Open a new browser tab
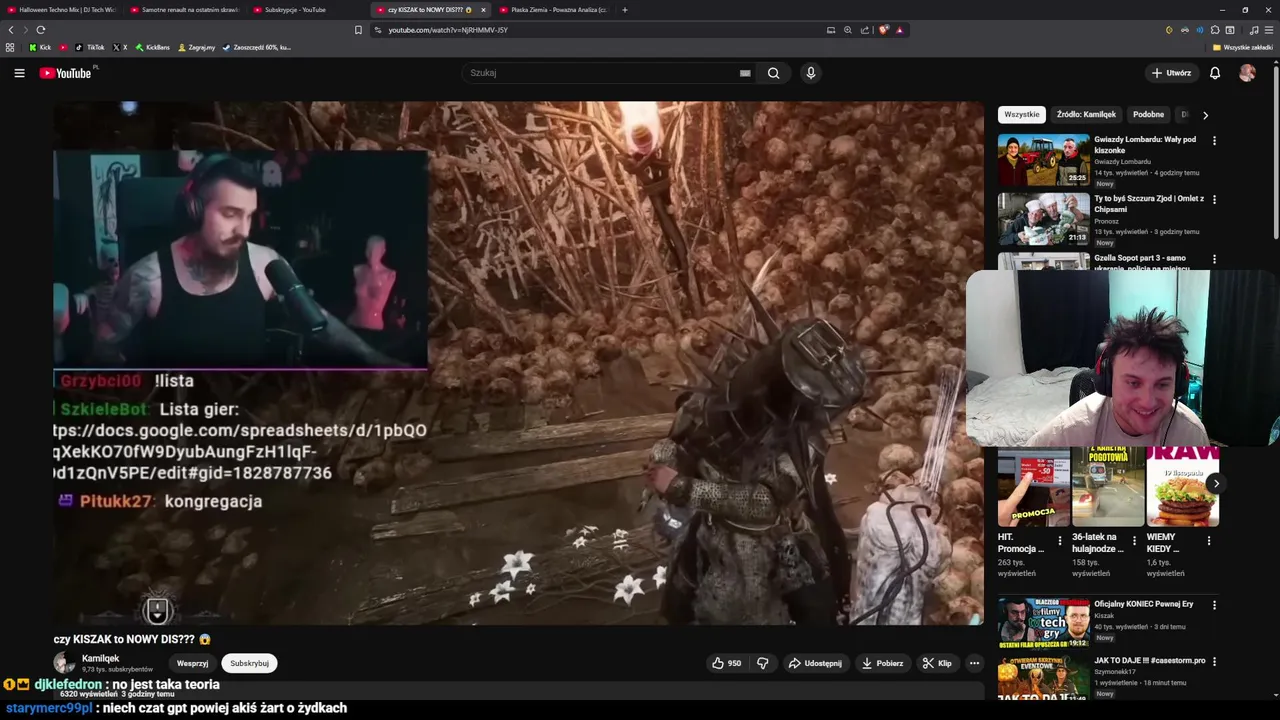This screenshot has width=1280, height=720. click(x=625, y=10)
